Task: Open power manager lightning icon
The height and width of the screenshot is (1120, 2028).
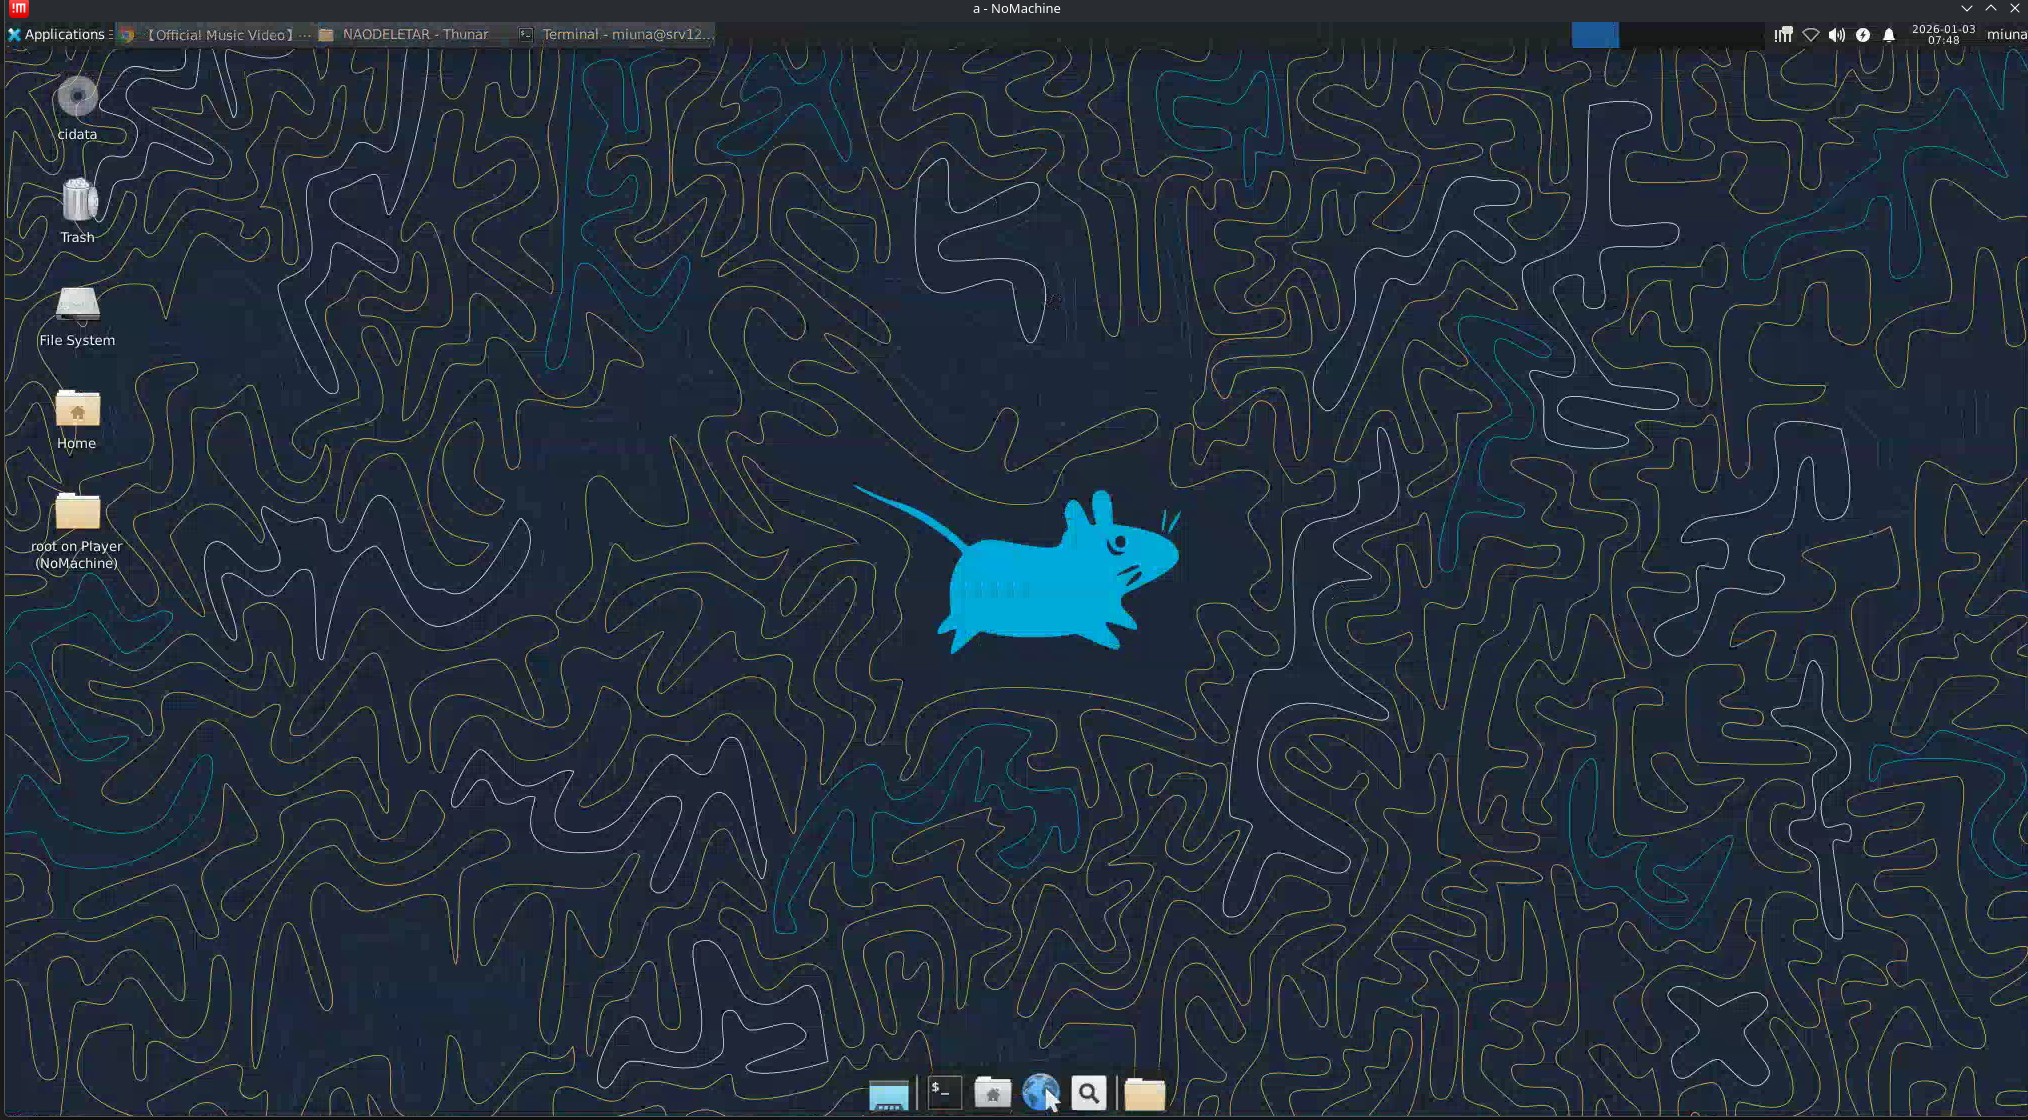Action: [x=1862, y=34]
